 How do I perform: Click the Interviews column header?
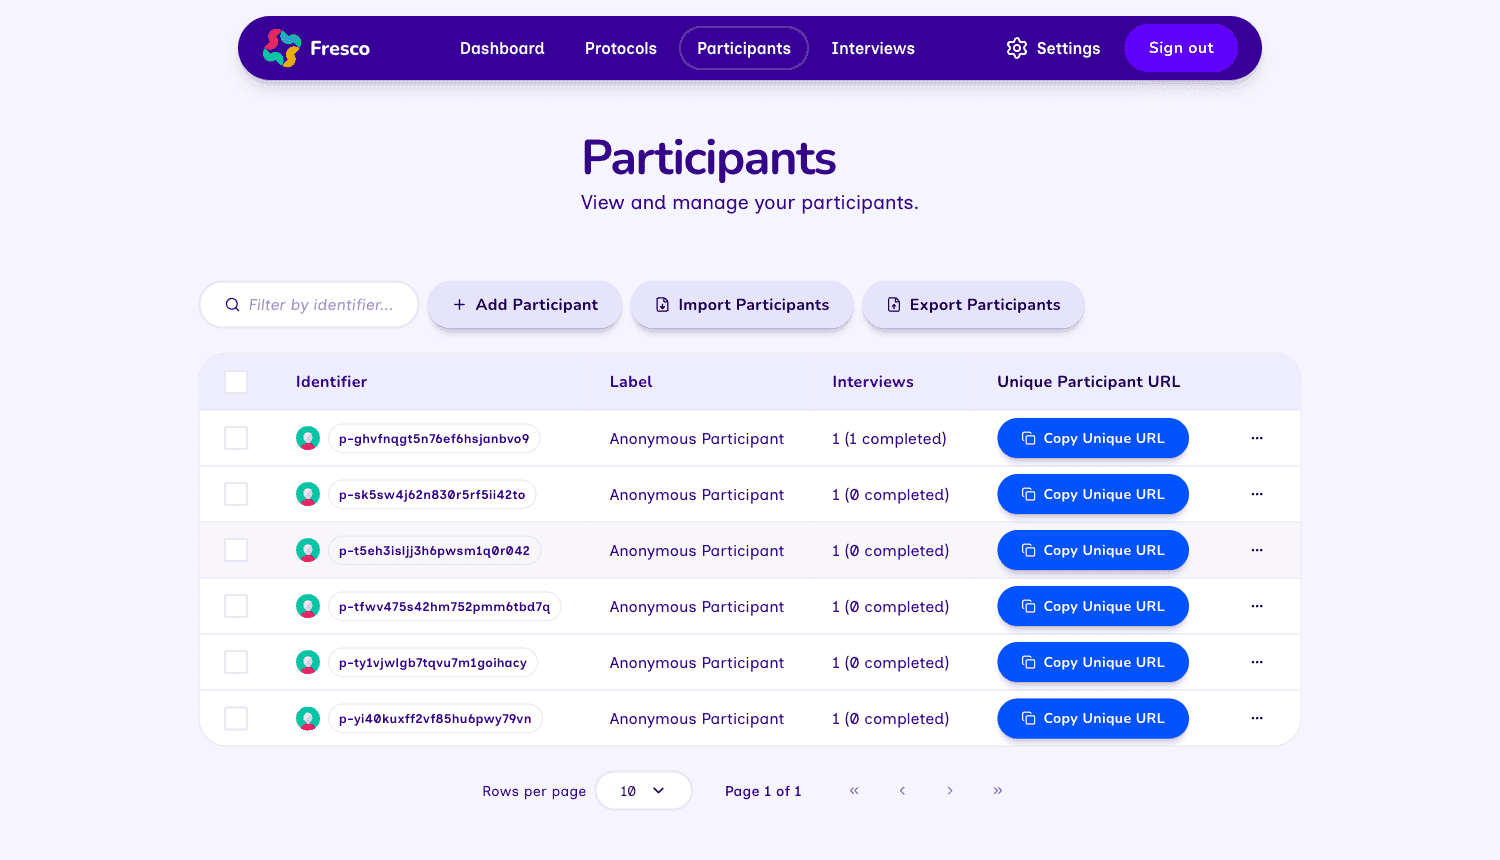tap(873, 382)
